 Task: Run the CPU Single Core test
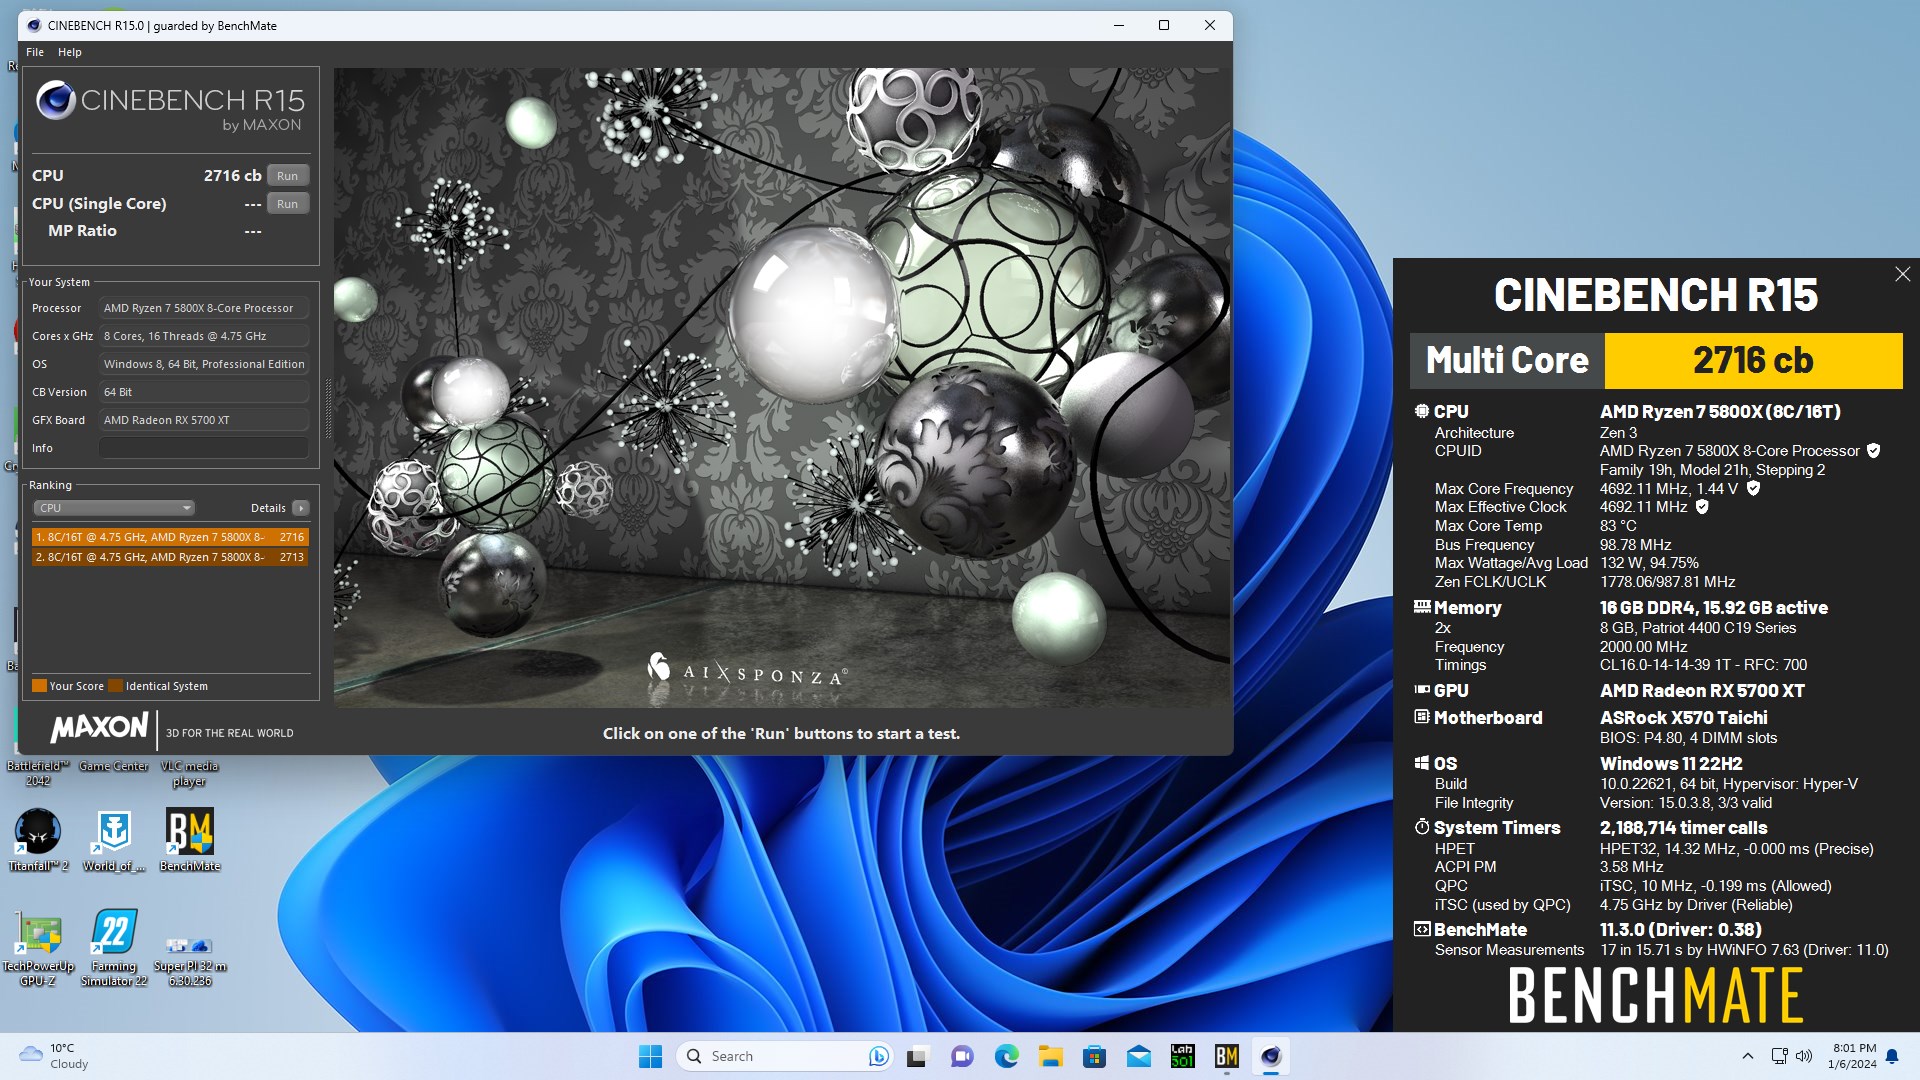[288, 204]
